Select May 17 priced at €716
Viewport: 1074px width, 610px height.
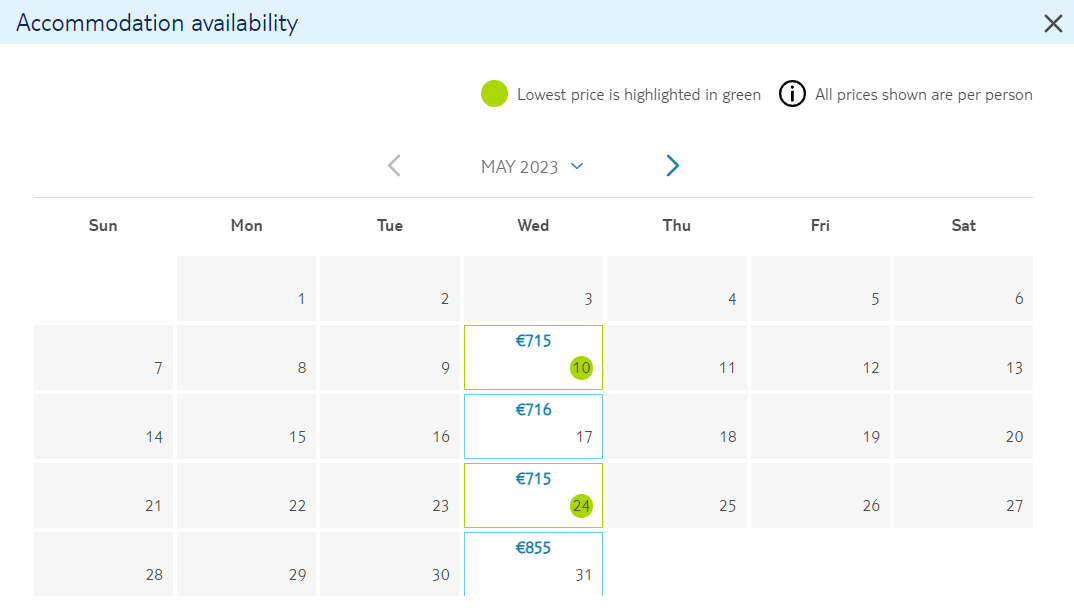tap(533, 427)
